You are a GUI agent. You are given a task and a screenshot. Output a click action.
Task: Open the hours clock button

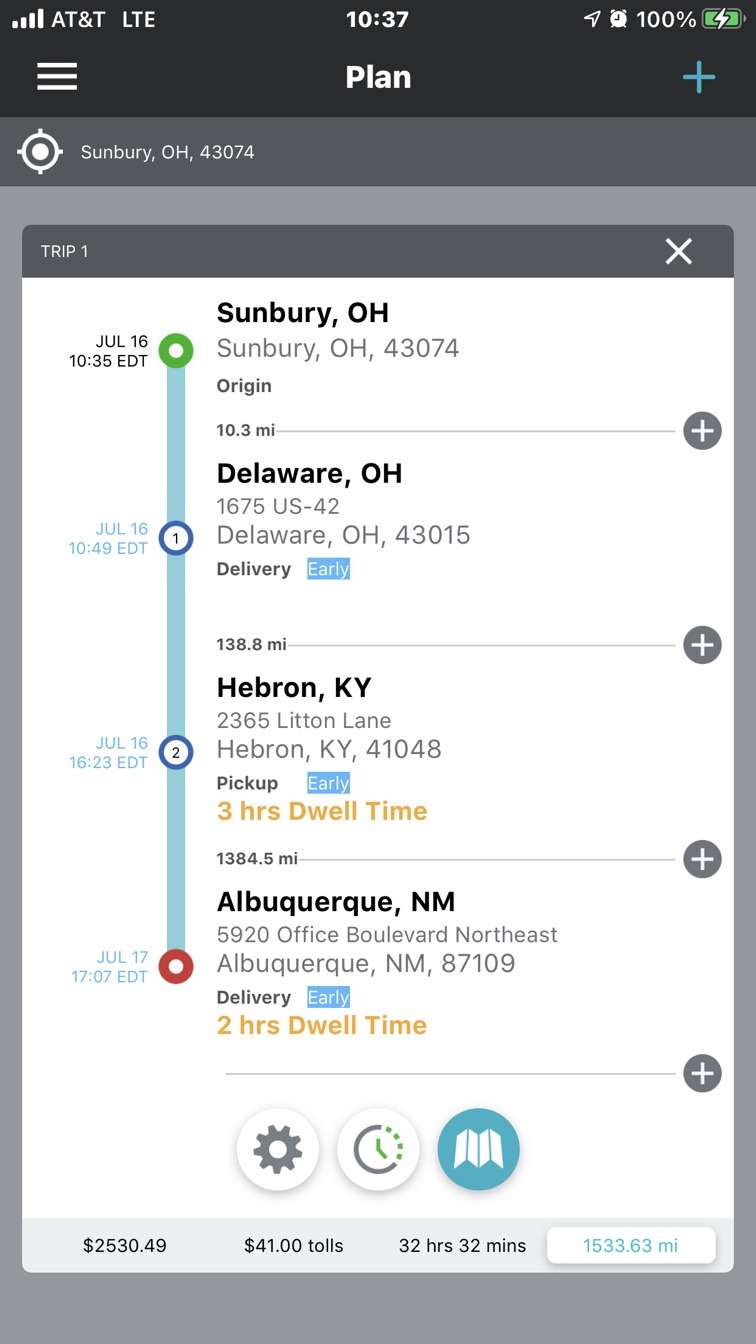[x=378, y=1150]
